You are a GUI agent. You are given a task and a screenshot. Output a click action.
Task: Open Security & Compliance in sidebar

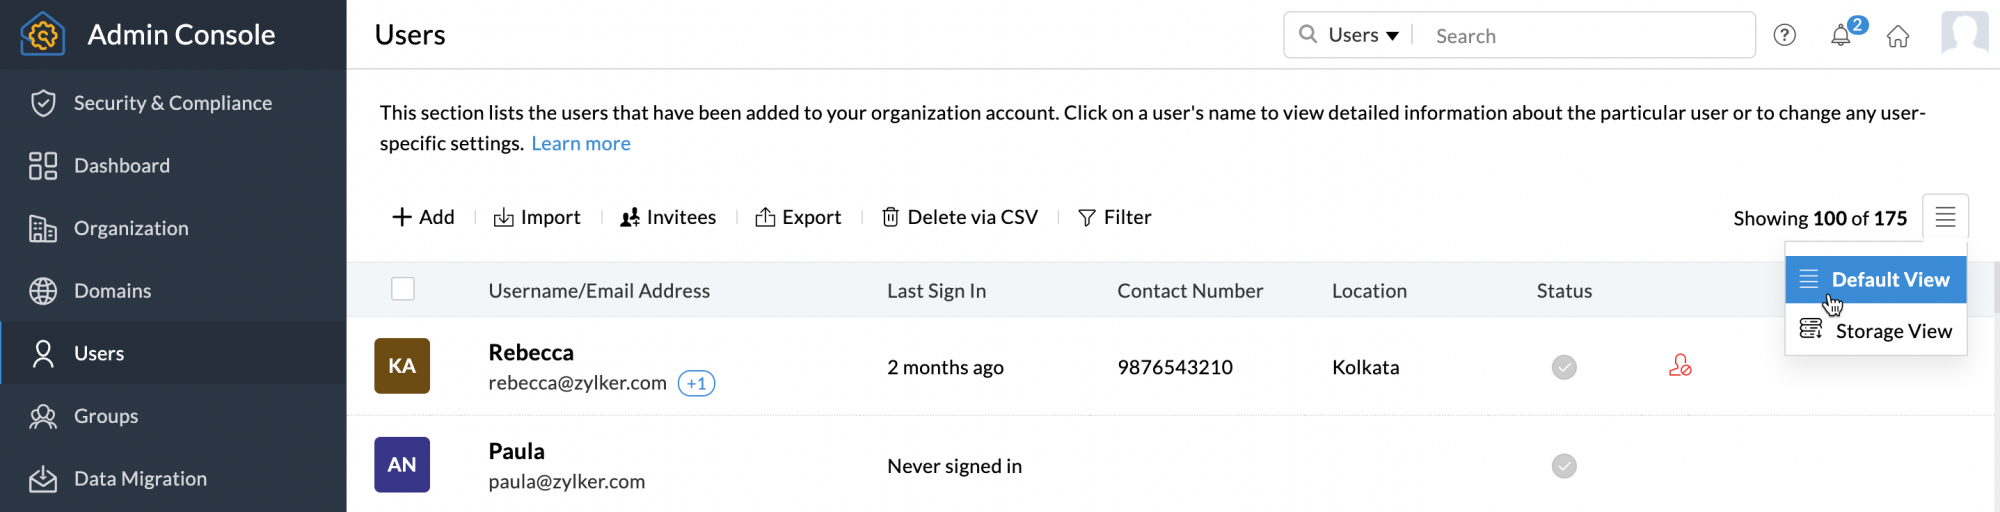point(172,103)
